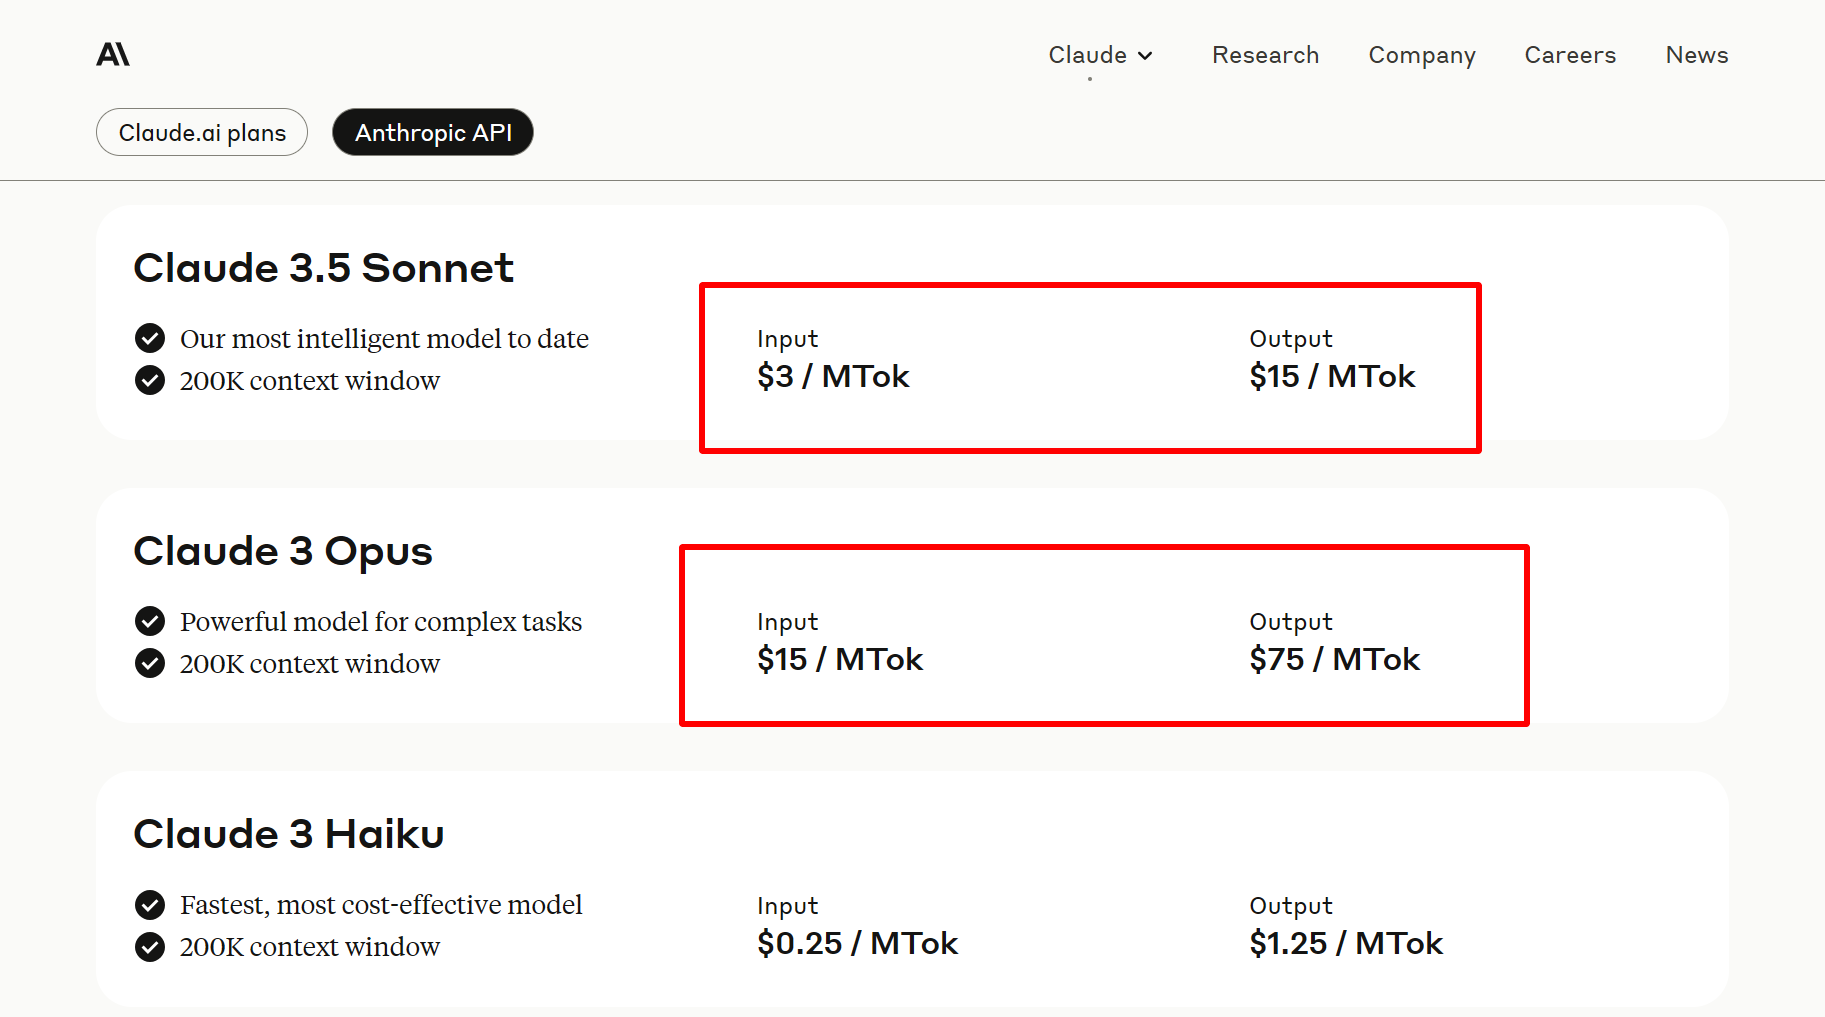Image resolution: width=1825 pixels, height=1017 pixels.
Task: Navigate to News in header
Action: coord(1696,55)
